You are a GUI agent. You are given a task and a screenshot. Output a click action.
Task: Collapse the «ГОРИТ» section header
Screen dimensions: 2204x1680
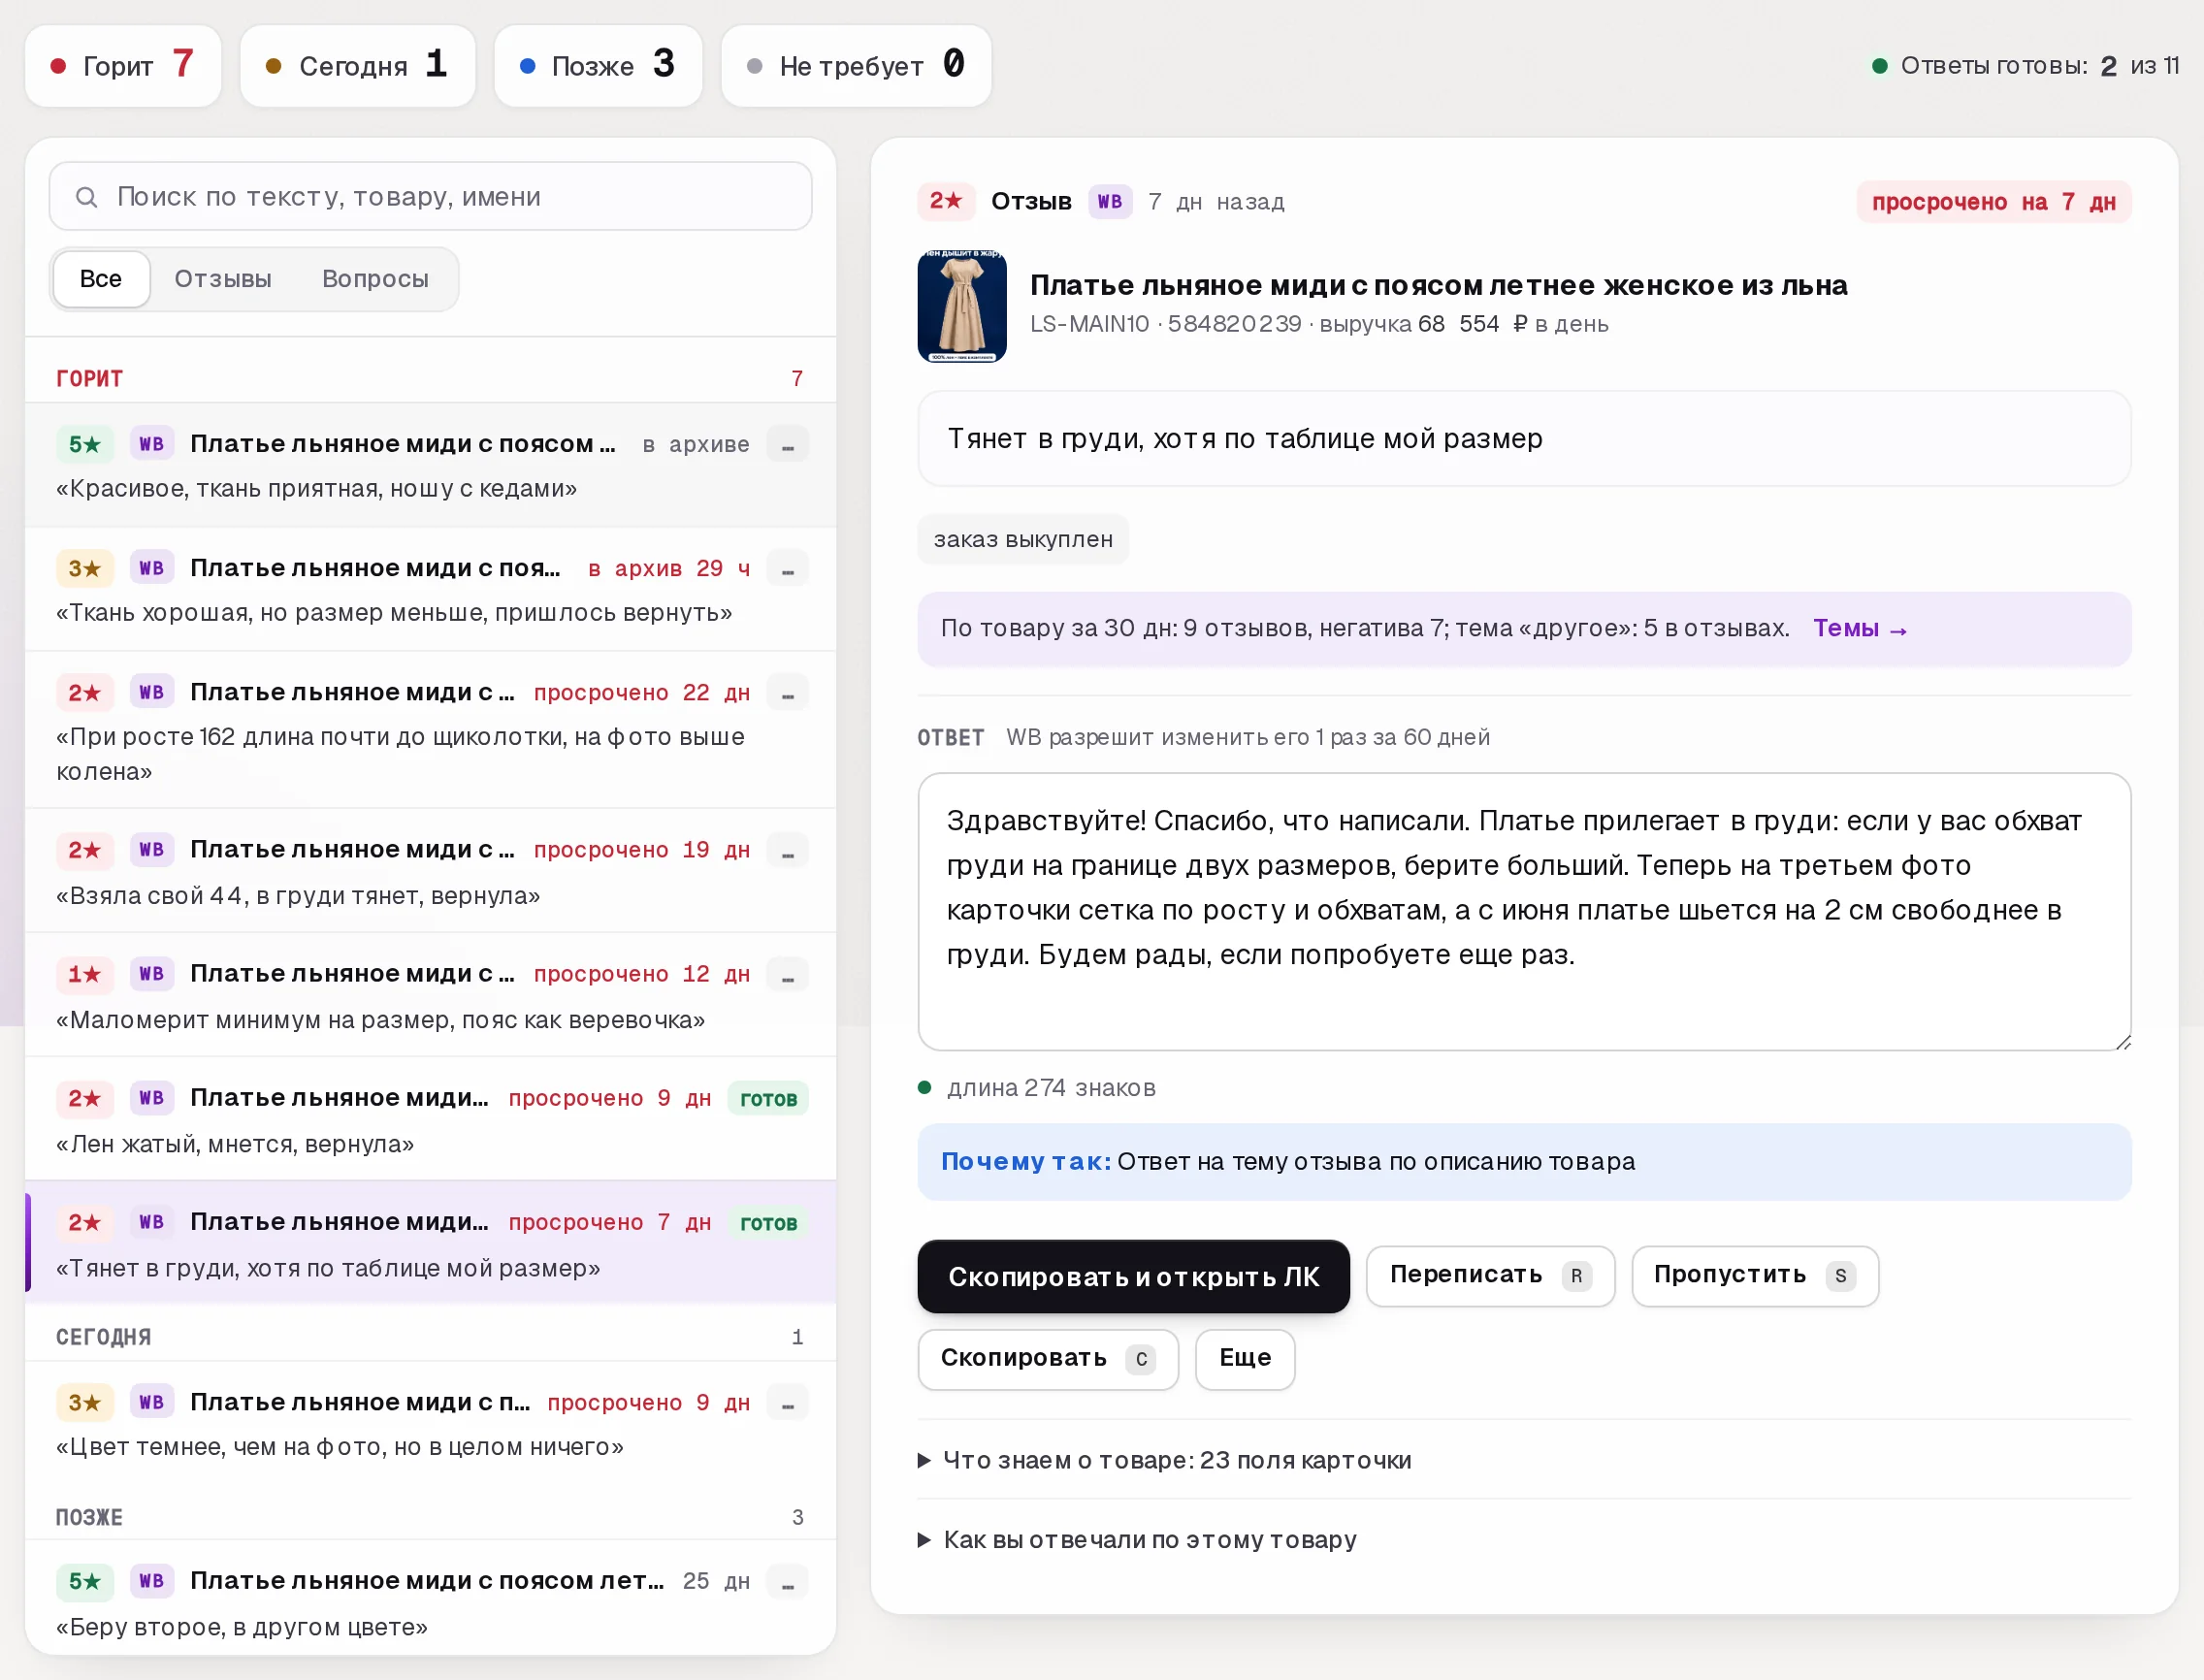(430, 379)
